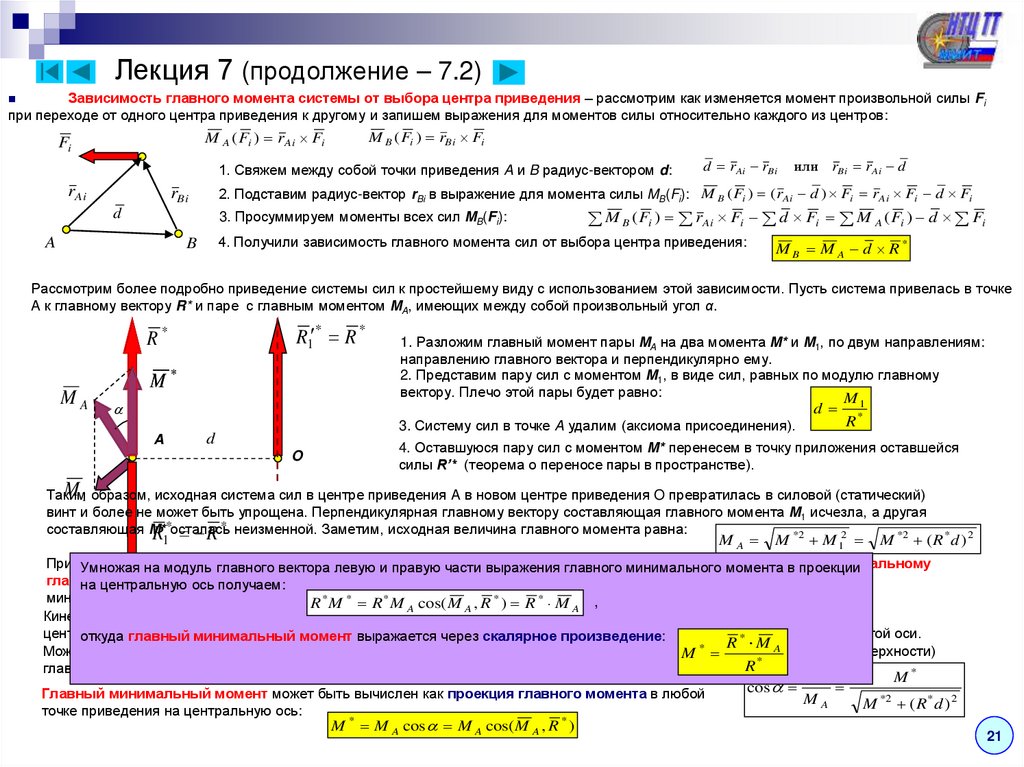
Task: Click the formula M_B(F_i) = r_Bi × F_i
Action: 427,139
